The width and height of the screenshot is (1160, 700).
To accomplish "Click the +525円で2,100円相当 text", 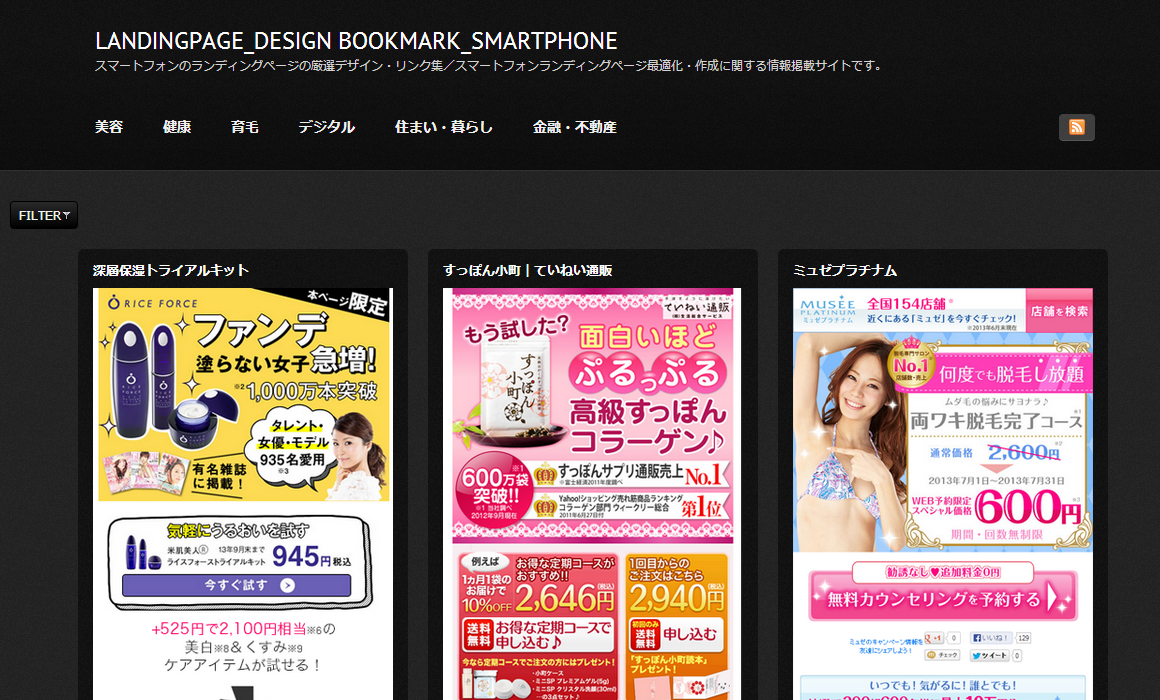I will point(229,629).
